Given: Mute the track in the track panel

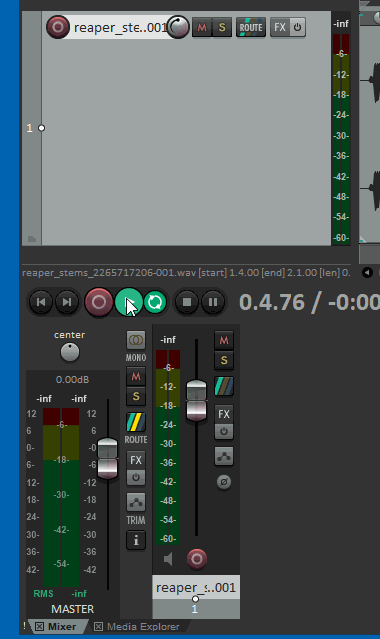Looking at the screenshot, I should 202,27.
